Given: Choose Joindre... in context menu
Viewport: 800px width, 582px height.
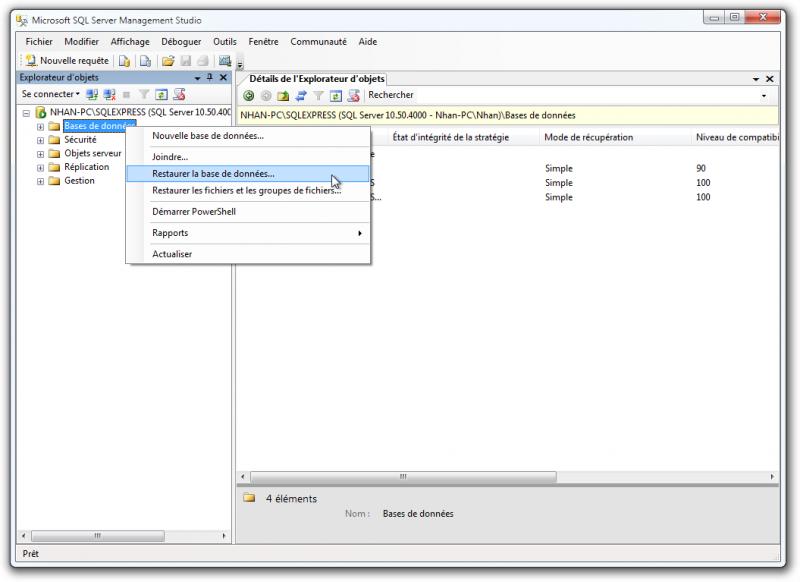Looking at the screenshot, I should pyautogui.click(x=247, y=157).
